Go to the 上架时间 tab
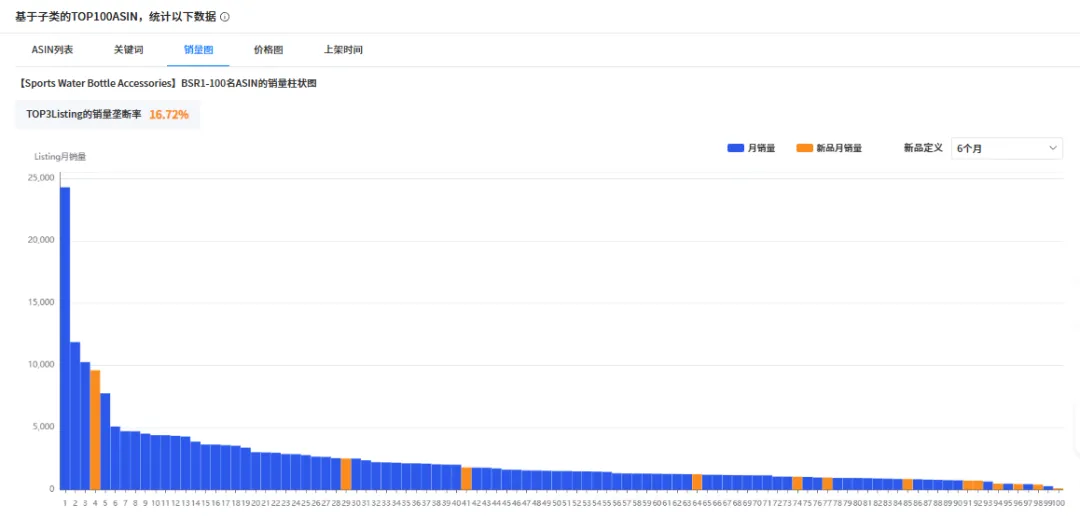The width and height of the screenshot is (1080, 519). click(344, 50)
